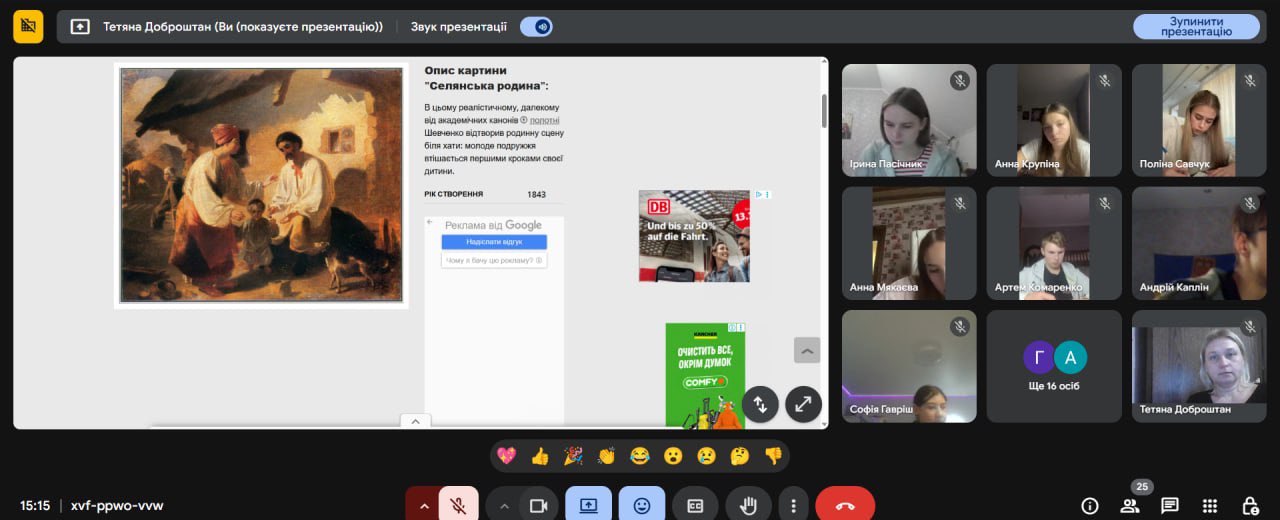1280x520 pixels.
Task: Click the yellow camera-off icon at top left
Action: click(28, 27)
